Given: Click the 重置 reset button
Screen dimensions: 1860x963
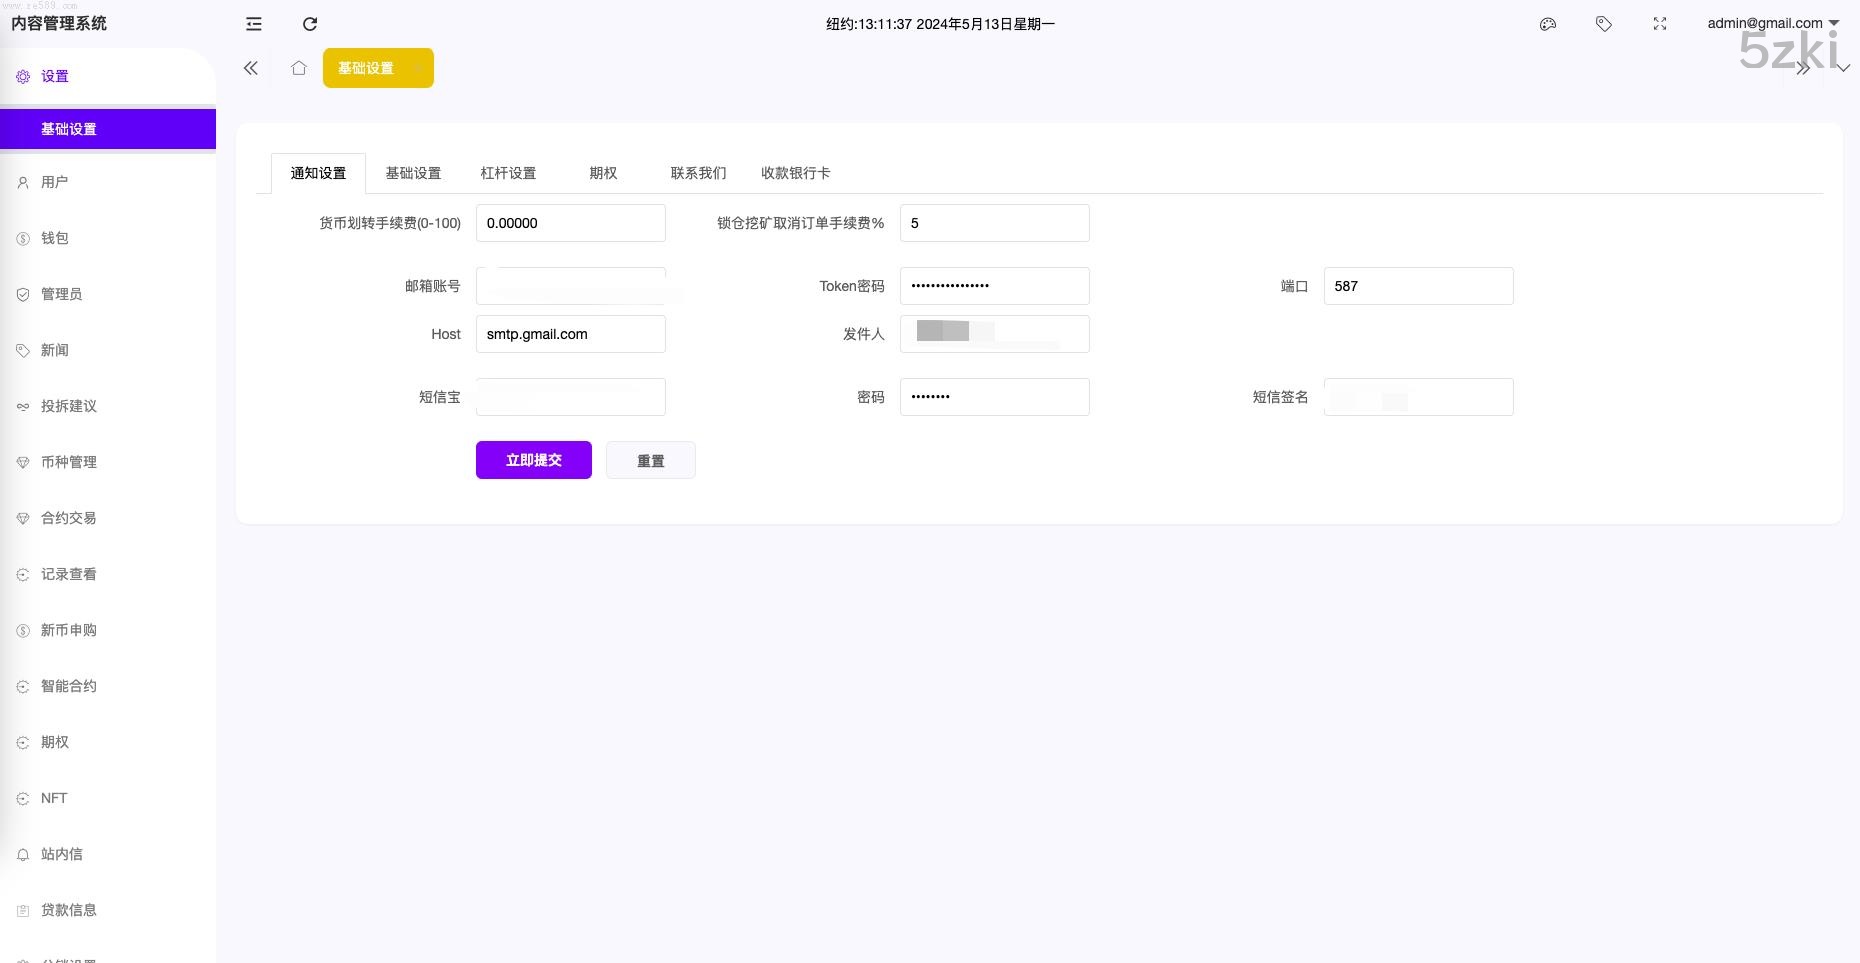Looking at the screenshot, I should pos(650,460).
